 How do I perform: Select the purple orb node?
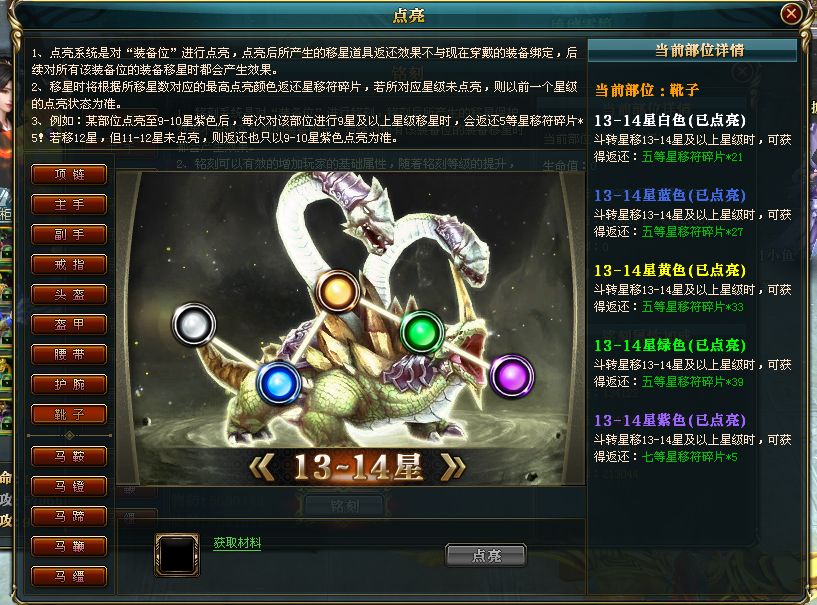pyautogui.click(x=512, y=376)
